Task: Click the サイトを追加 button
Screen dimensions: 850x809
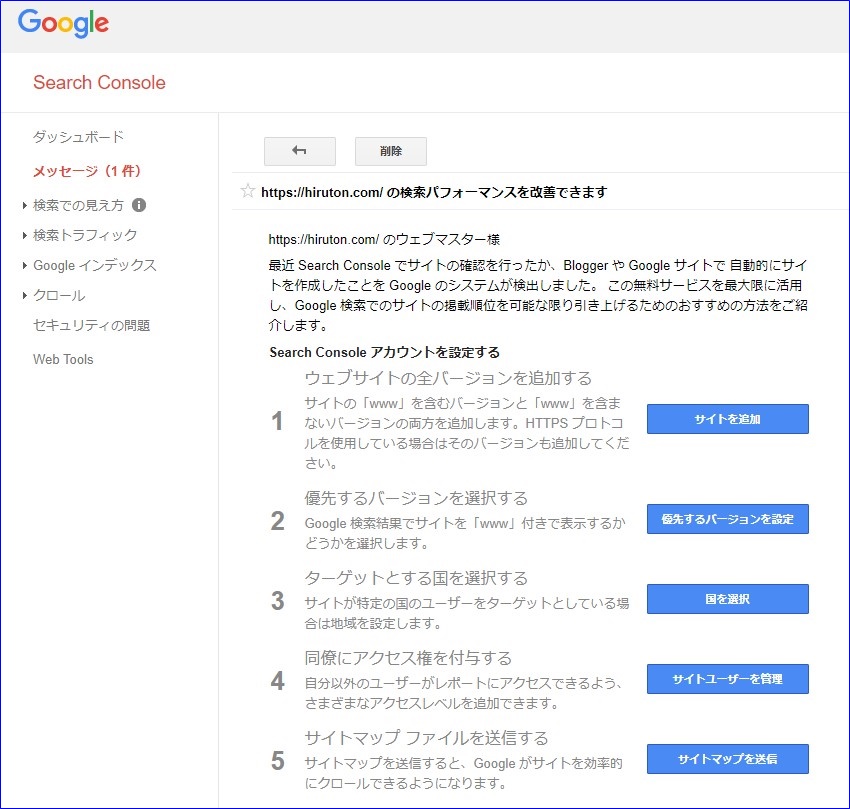Action: [727, 419]
